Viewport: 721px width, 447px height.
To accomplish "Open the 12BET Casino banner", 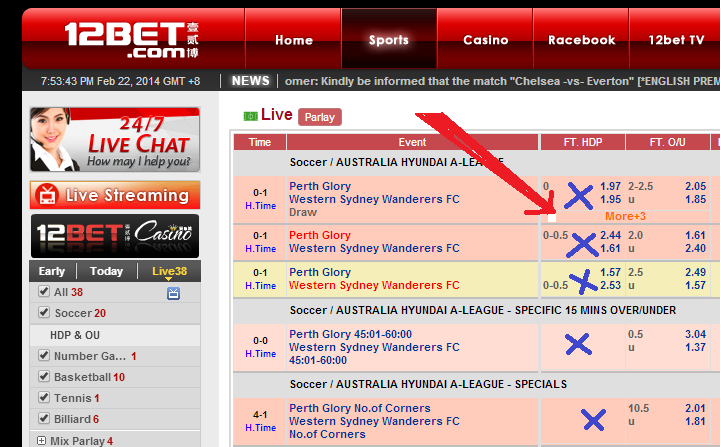I will coord(115,235).
